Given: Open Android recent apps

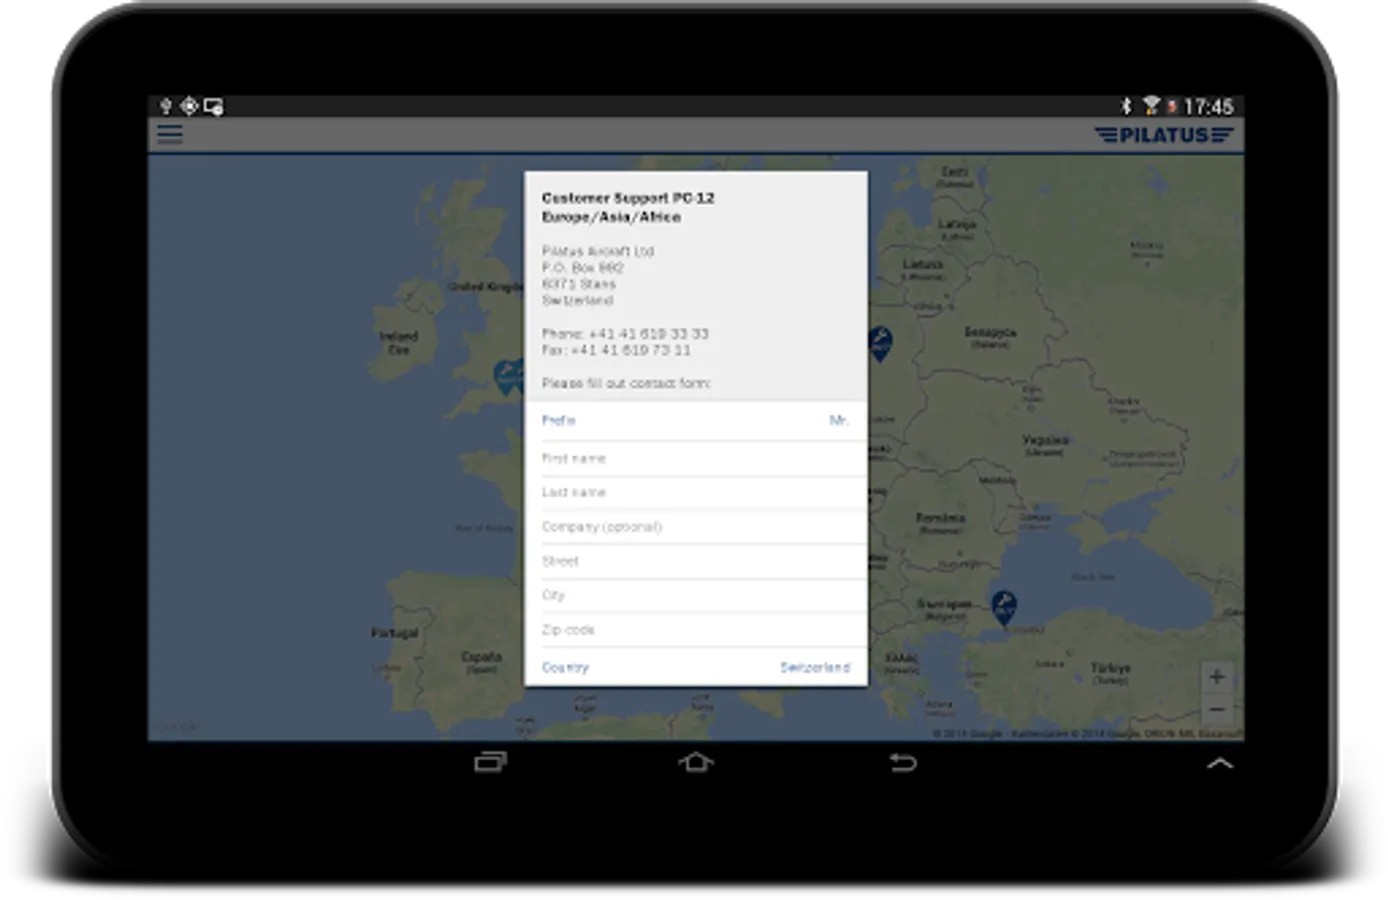Looking at the screenshot, I should (x=490, y=762).
